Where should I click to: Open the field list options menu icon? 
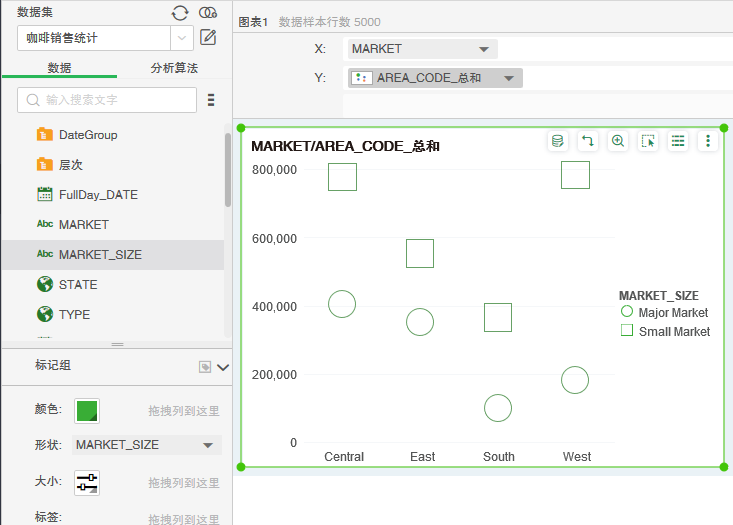pyautogui.click(x=211, y=100)
